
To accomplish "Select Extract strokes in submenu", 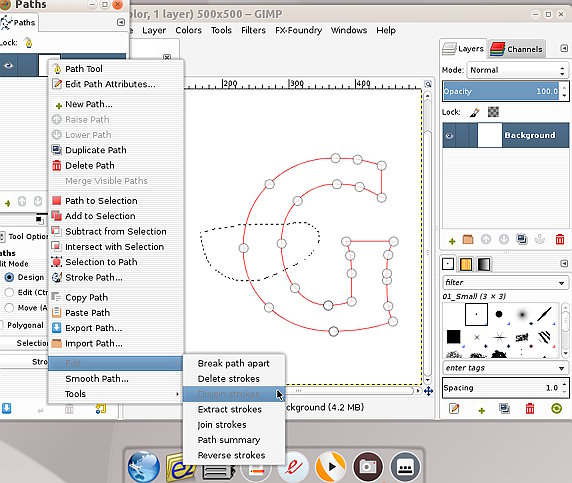I will [234, 409].
